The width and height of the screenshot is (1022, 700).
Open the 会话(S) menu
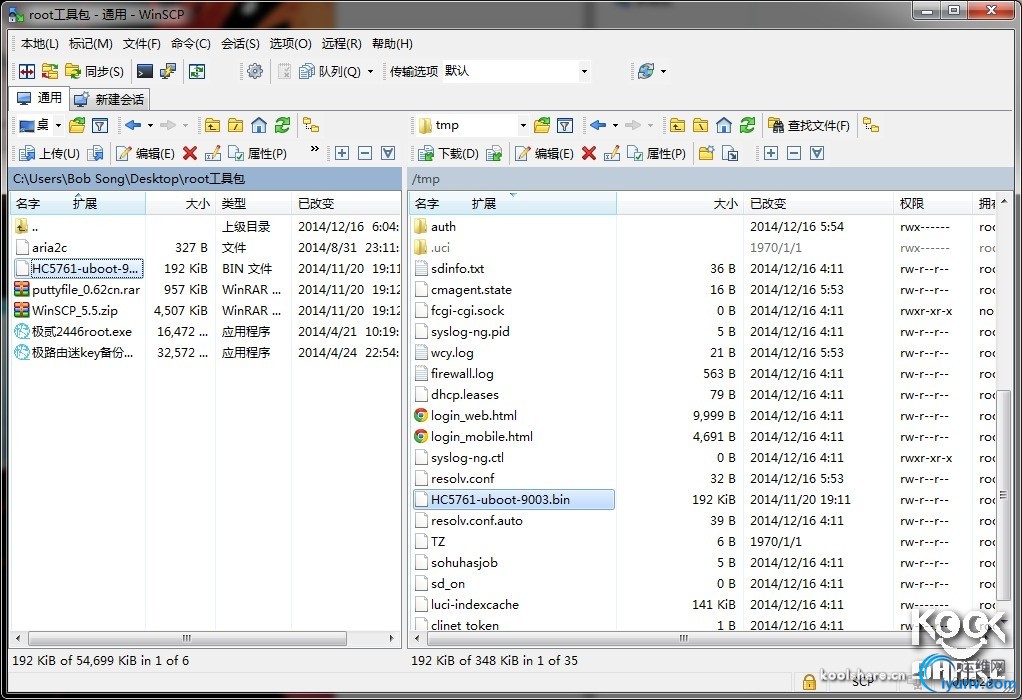click(x=240, y=44)
